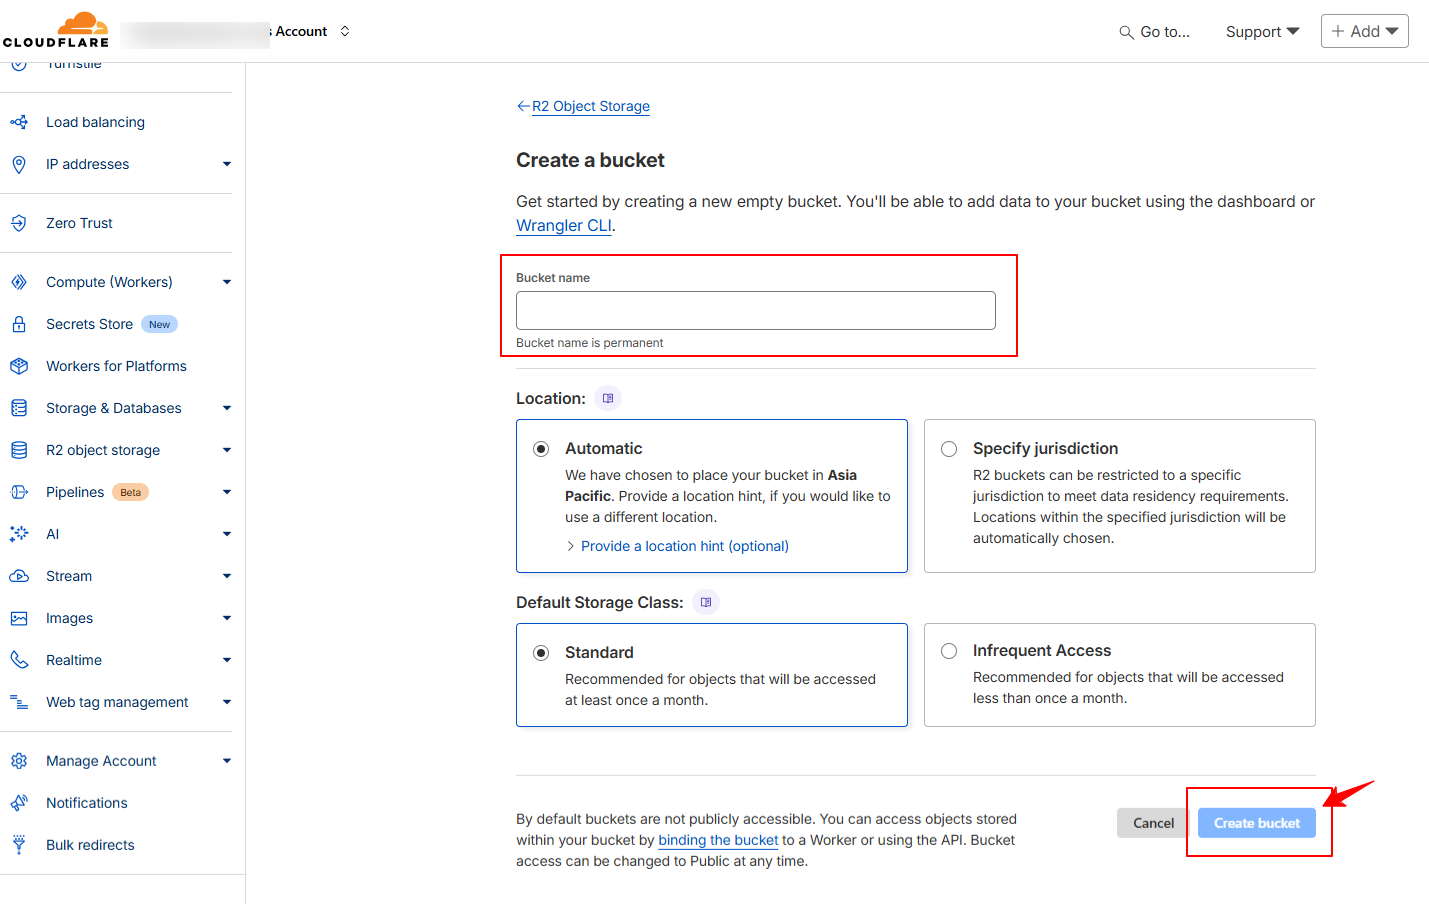This screenshot has width=1429, height=904.
Task: Open Default Storage Class info icon
Action: (706, 602)
